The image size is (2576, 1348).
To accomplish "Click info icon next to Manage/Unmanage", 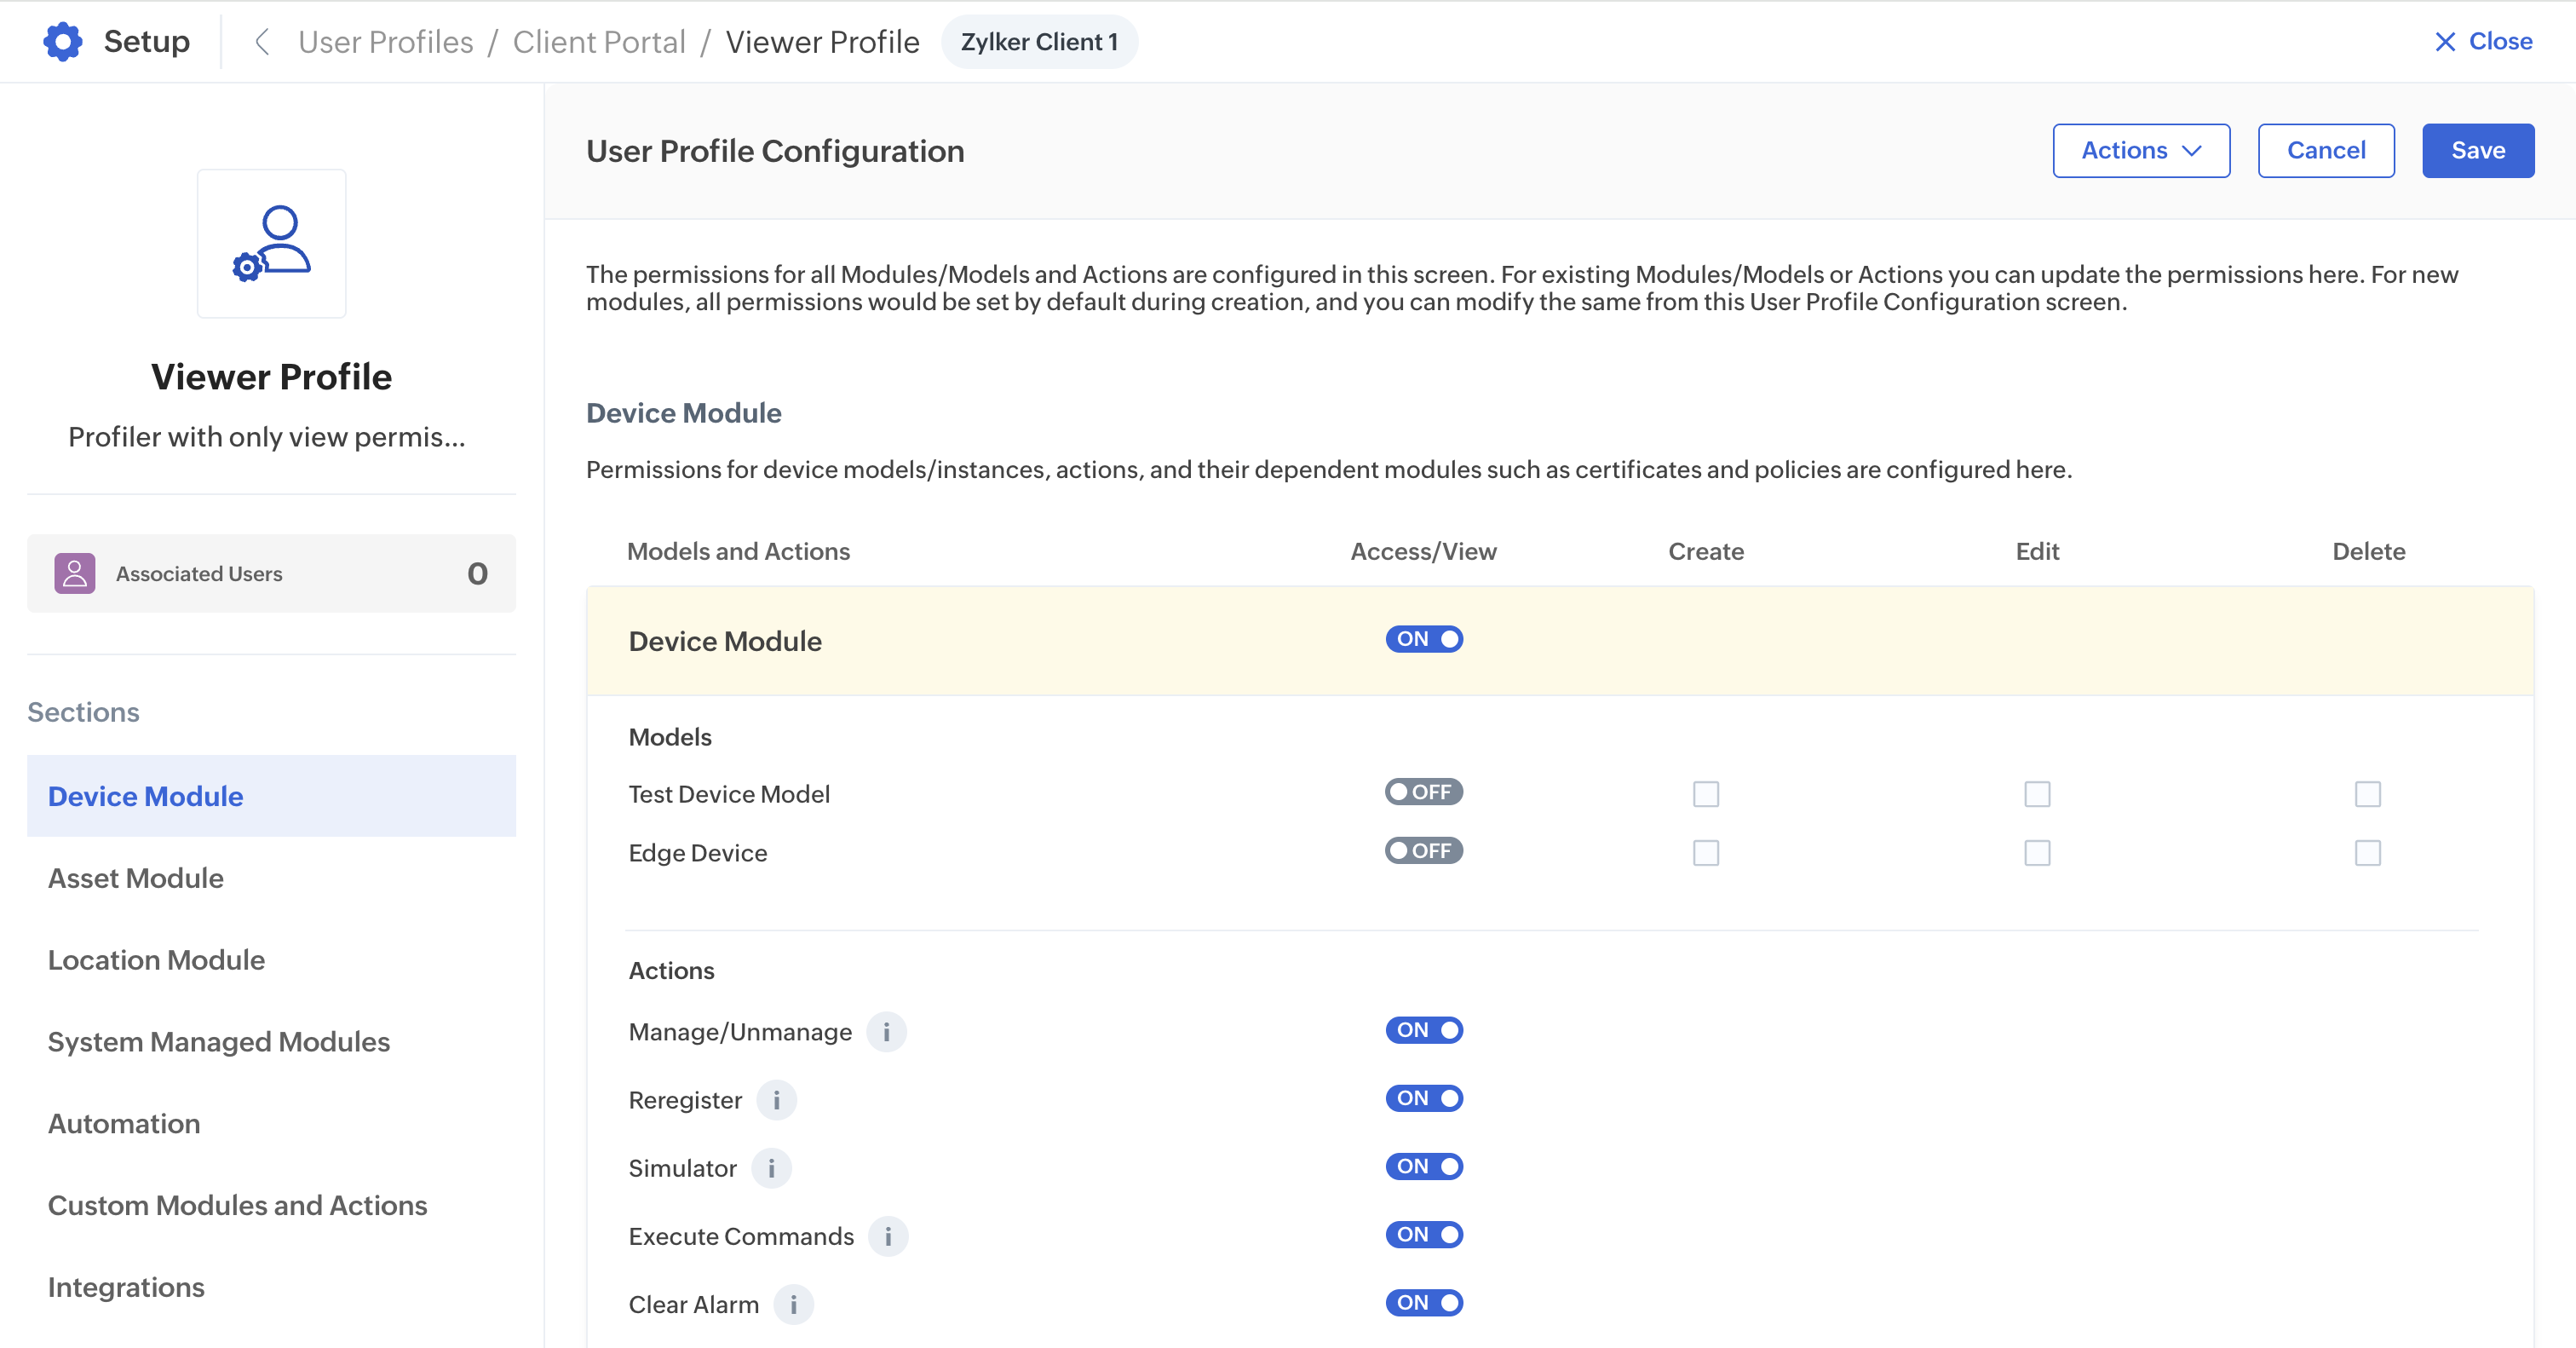I will [x=886, y=1031].
